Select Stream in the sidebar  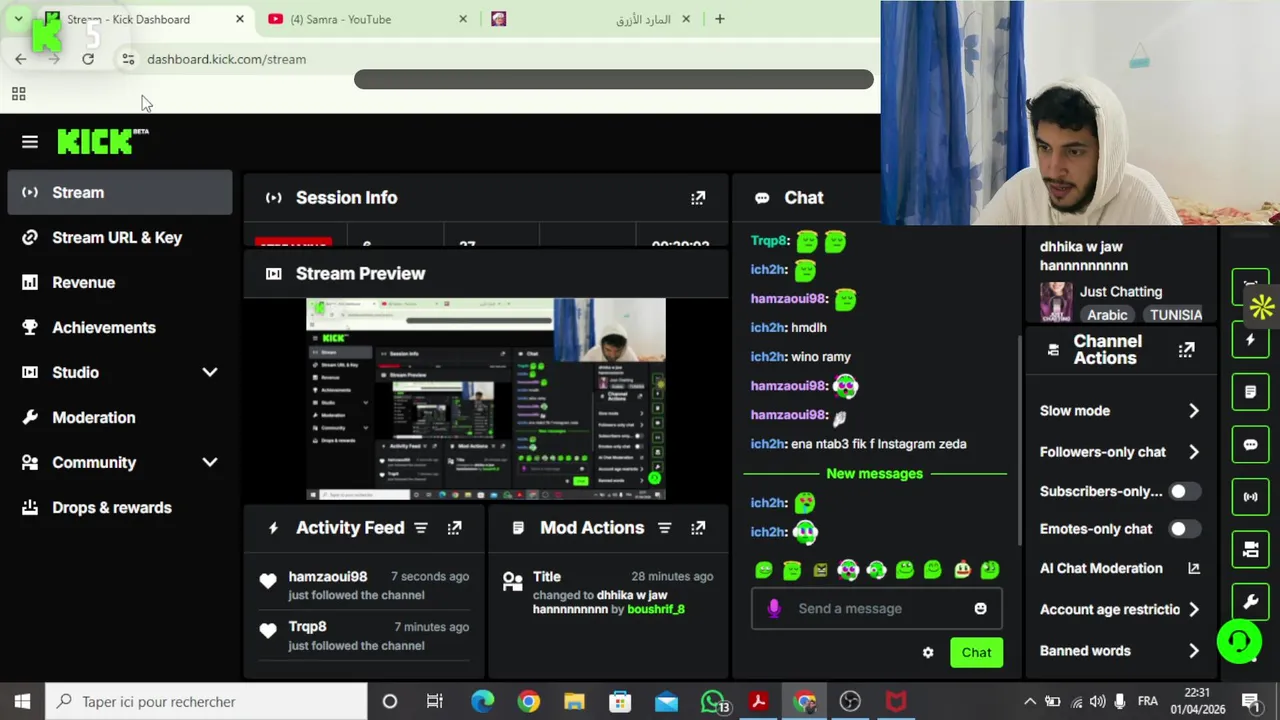point(120,192)
